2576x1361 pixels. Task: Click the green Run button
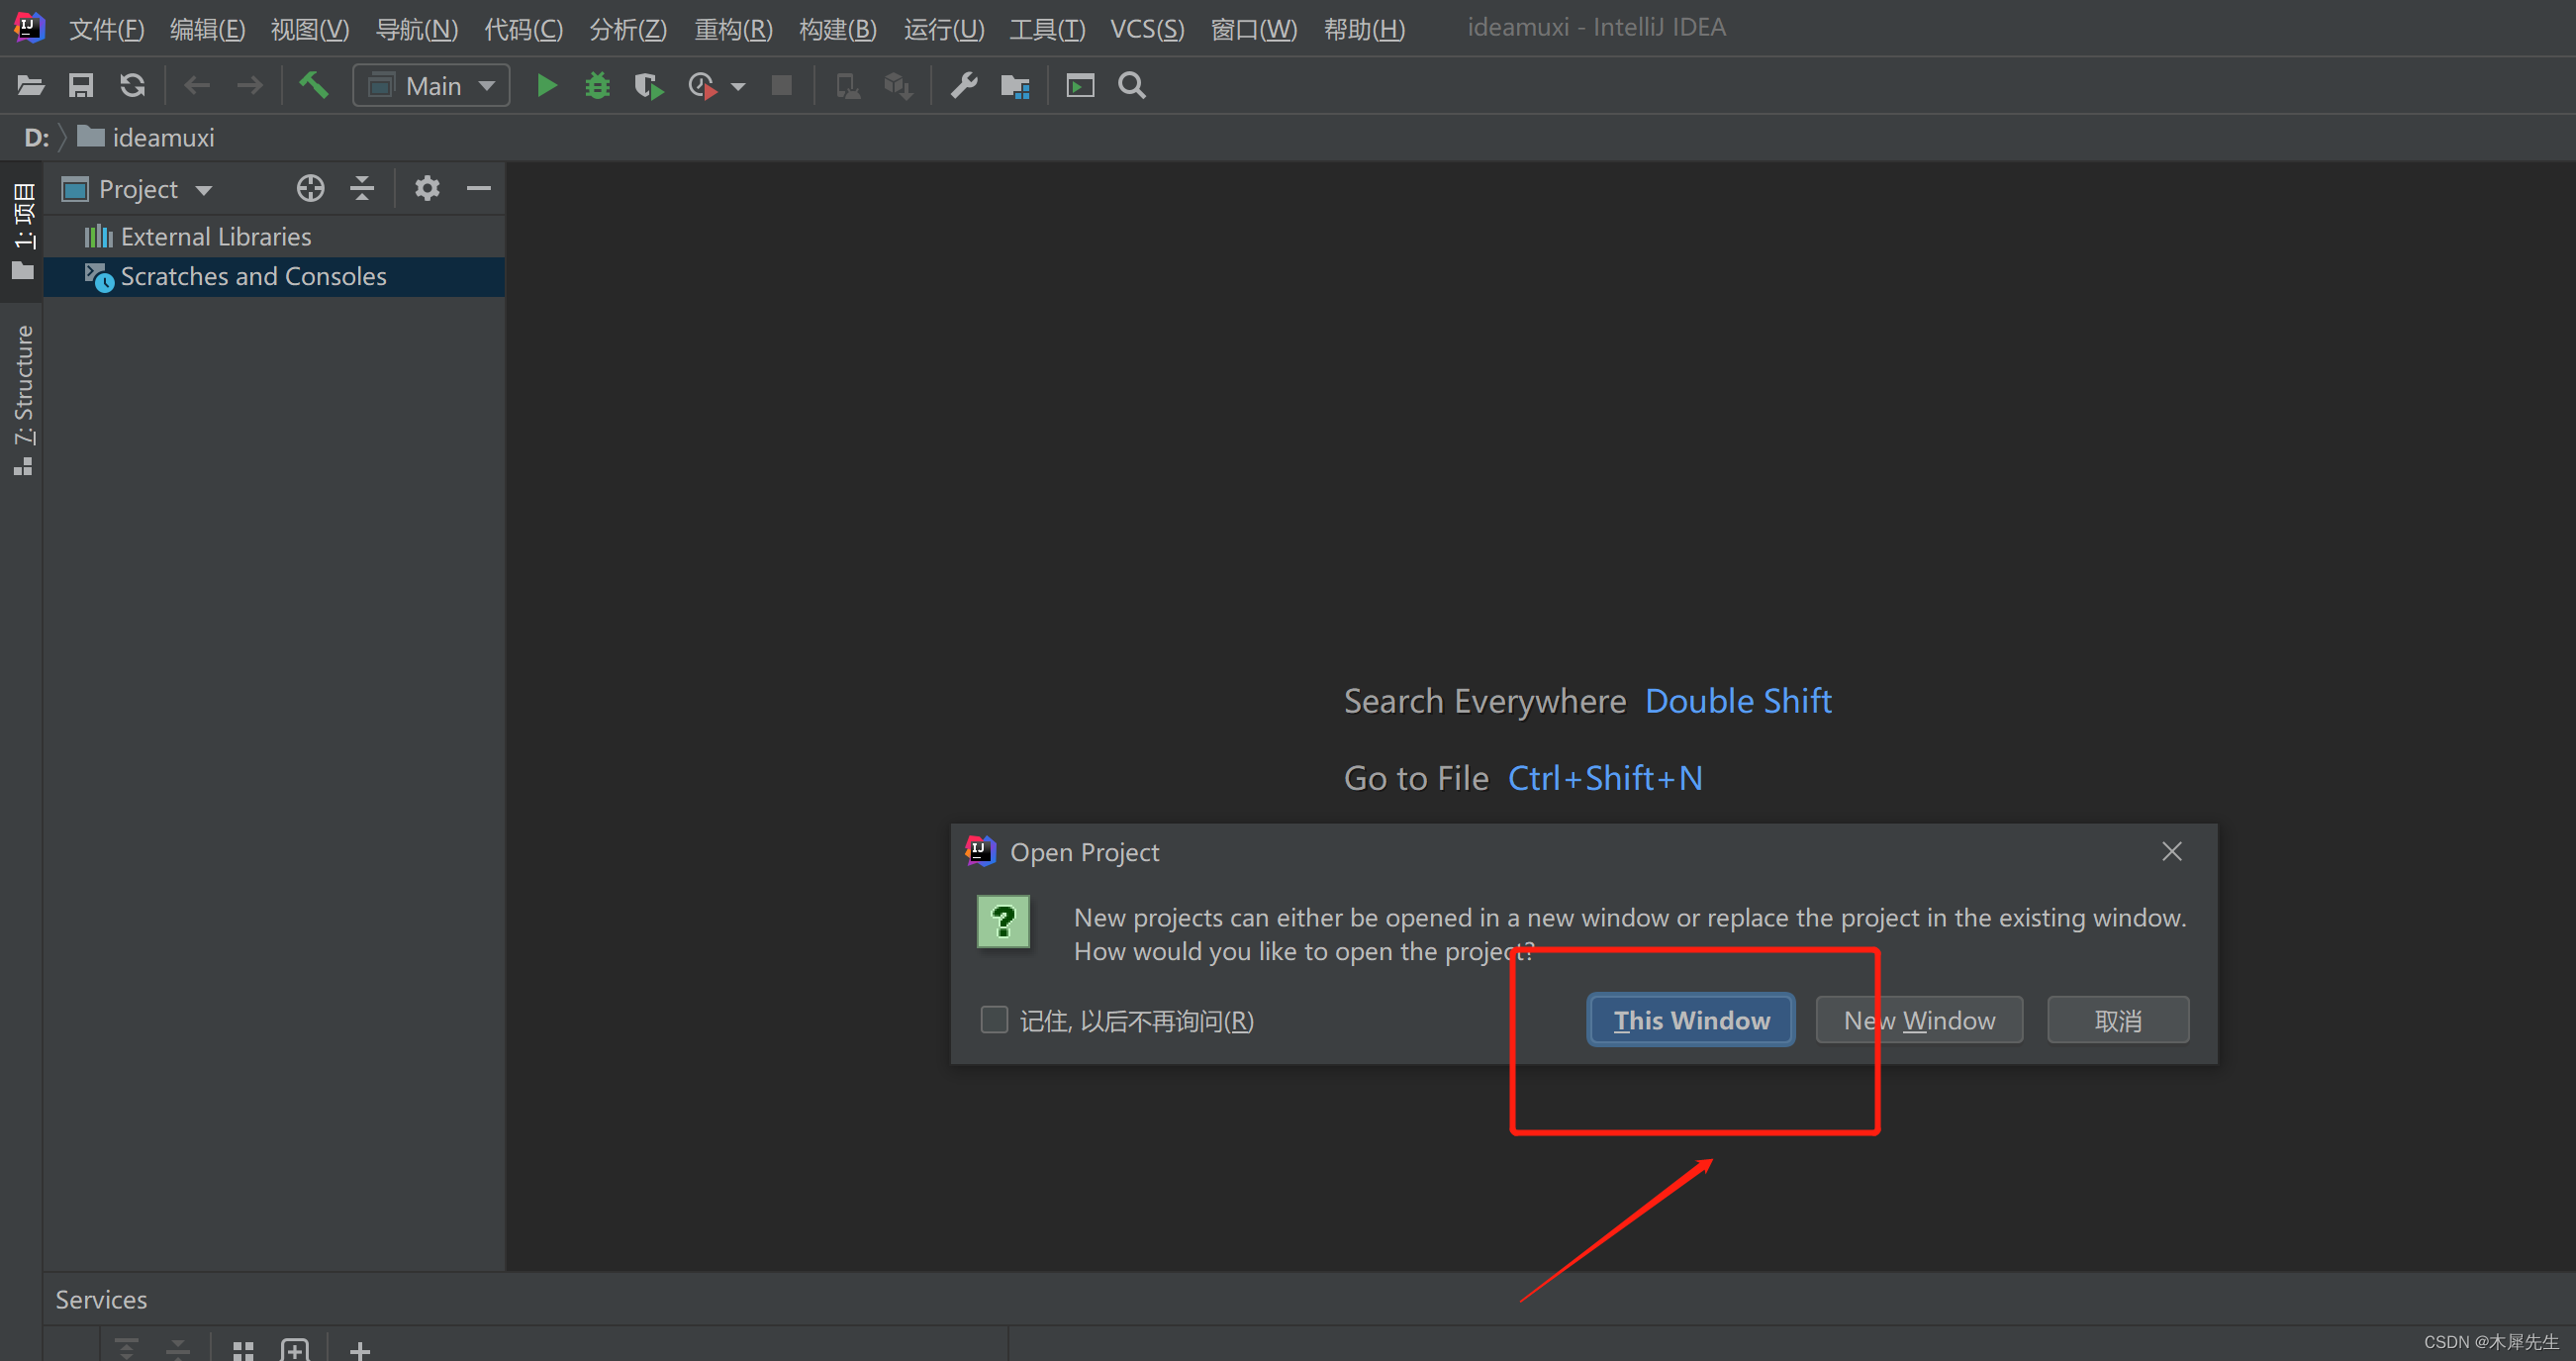(x=546, y=86)
